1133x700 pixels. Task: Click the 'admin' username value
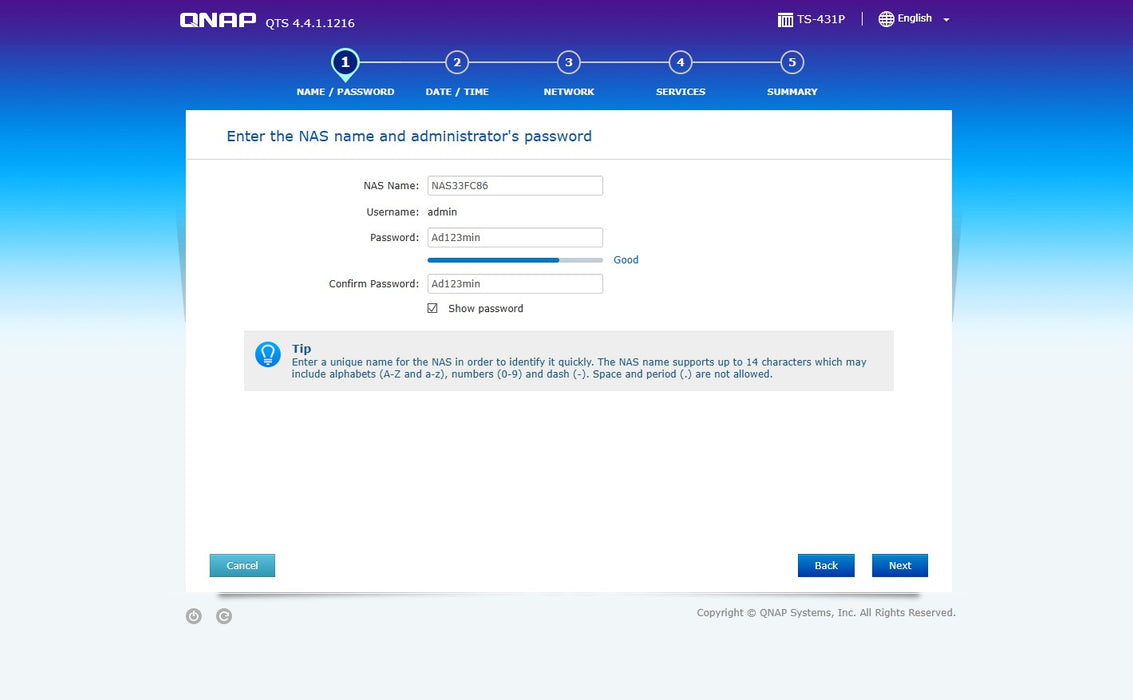442,212
